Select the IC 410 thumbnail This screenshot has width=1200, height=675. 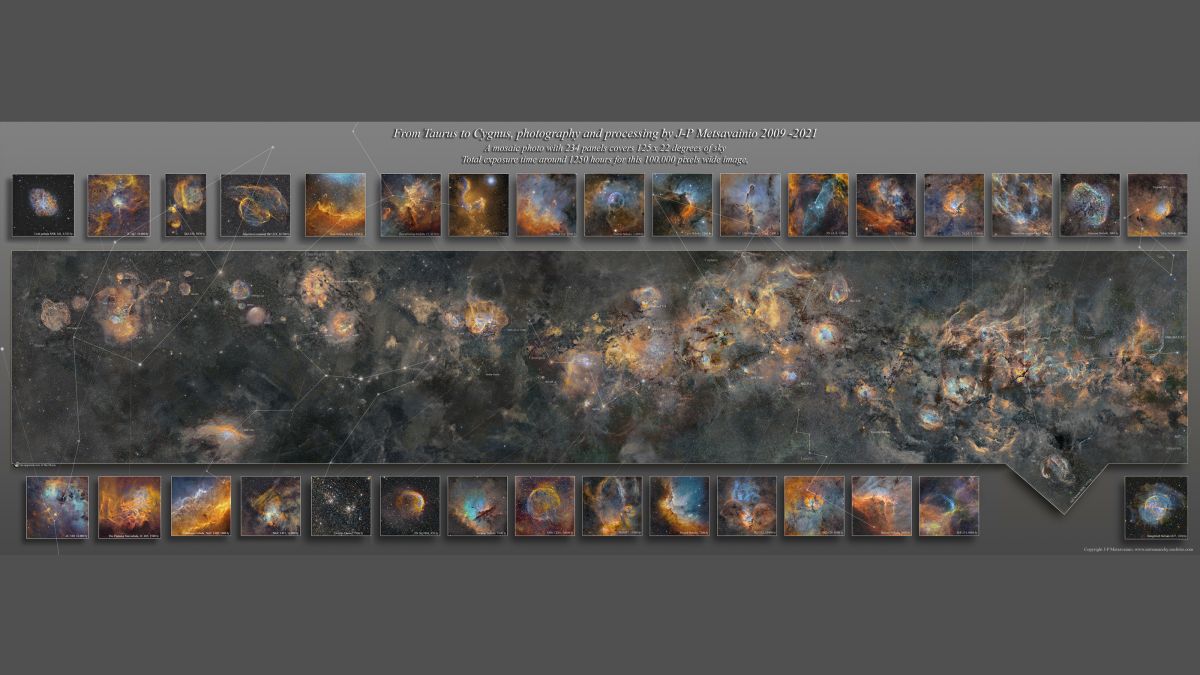pos(57,506)
